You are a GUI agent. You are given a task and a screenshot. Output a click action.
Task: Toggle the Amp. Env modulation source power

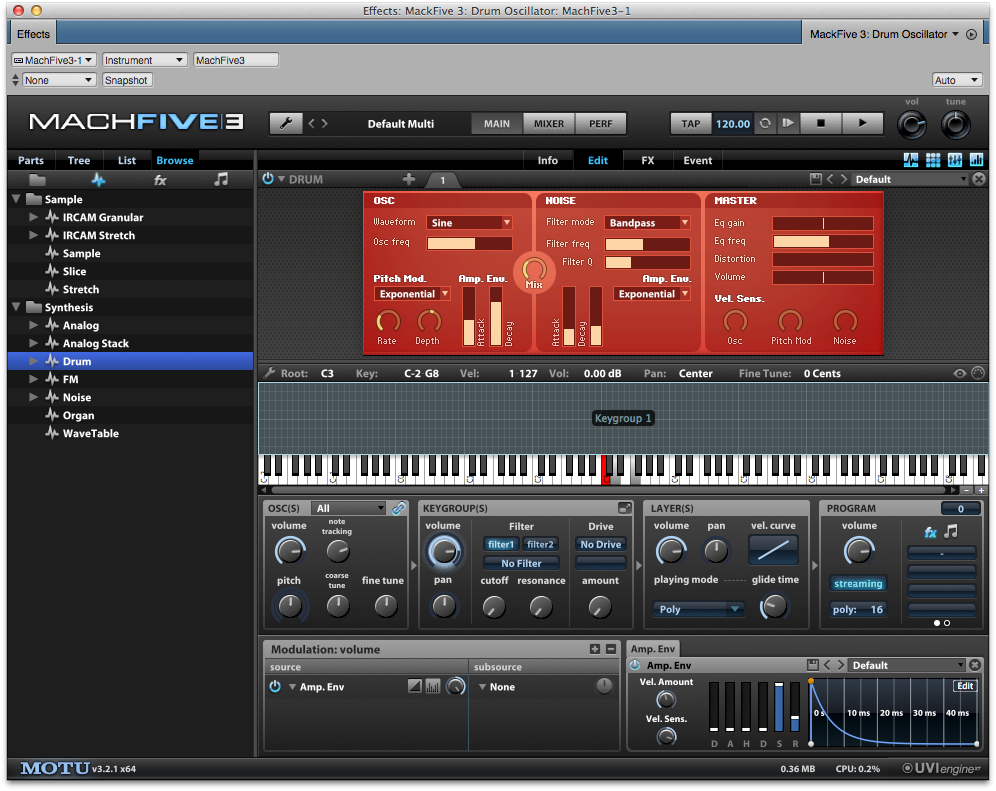tap(275, 687)
